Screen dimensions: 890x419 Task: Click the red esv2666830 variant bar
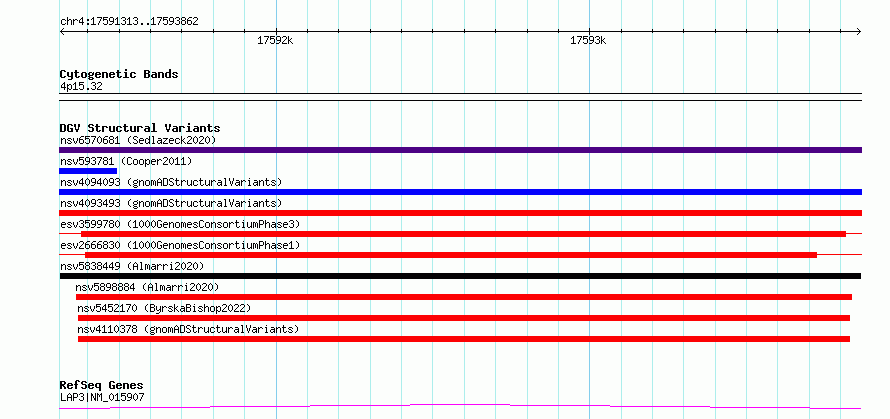pos(451,255)
